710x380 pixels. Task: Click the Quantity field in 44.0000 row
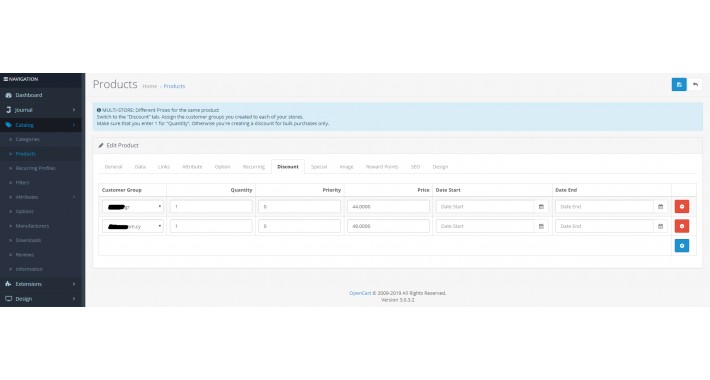[211, 207]
